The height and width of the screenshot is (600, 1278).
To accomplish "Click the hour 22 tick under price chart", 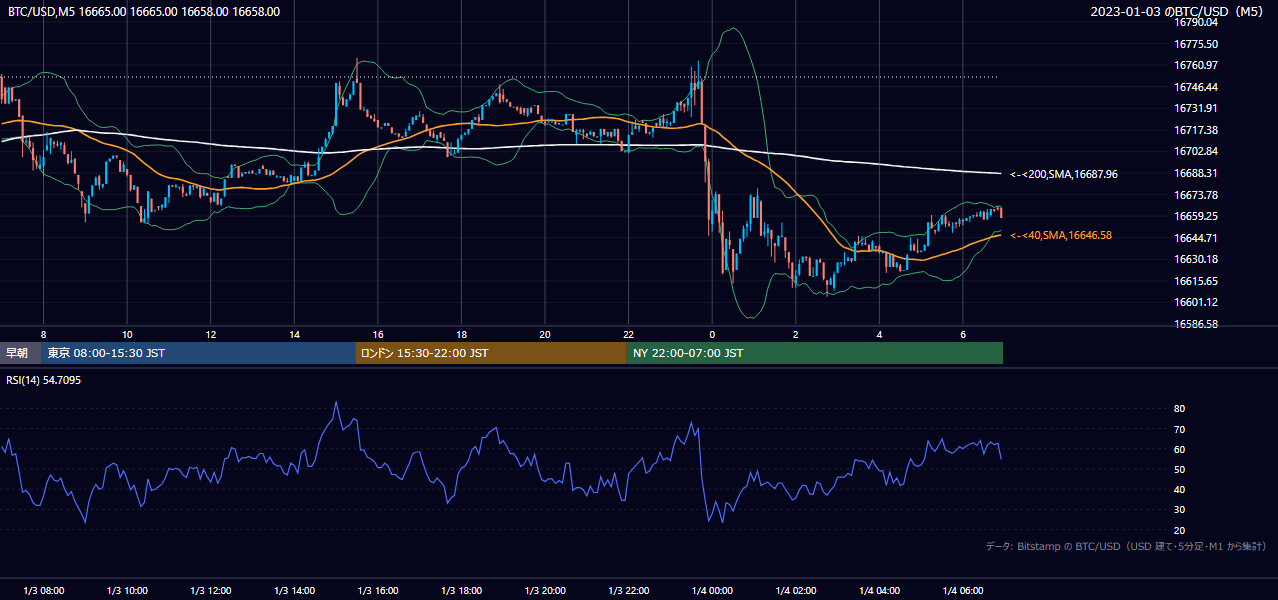I will 628,334.
